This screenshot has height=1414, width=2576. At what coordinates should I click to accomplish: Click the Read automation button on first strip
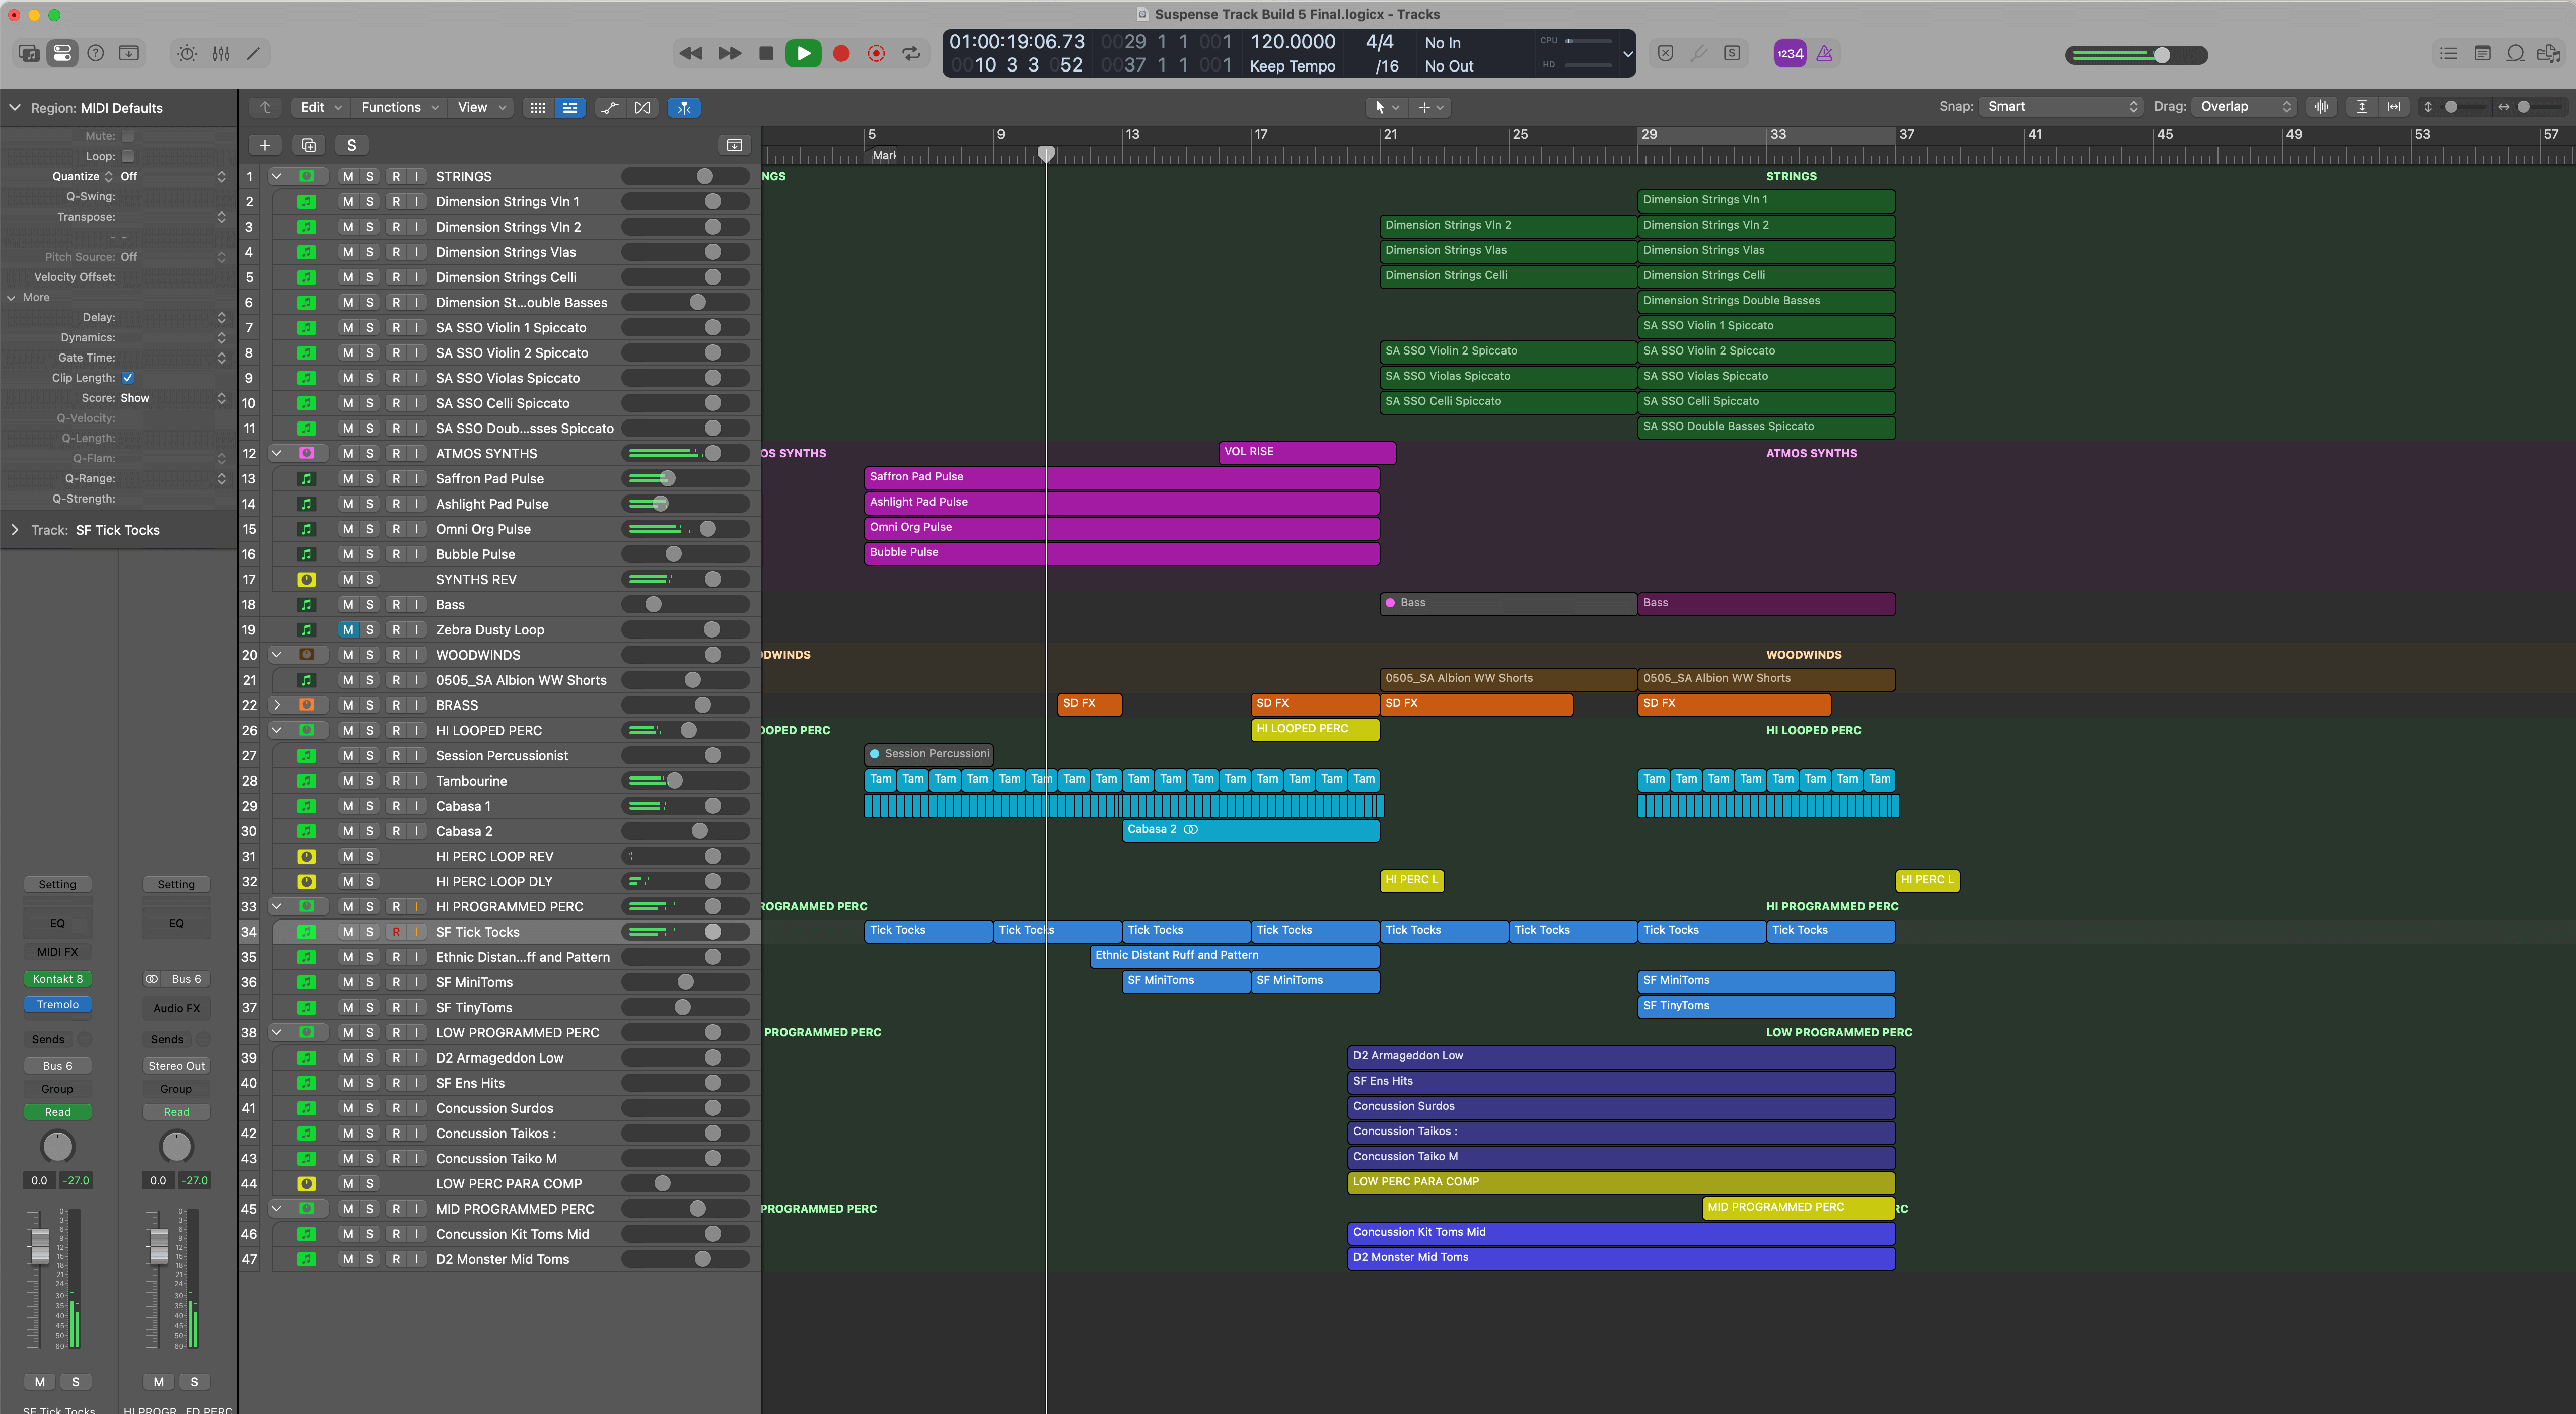(58, 1112)
